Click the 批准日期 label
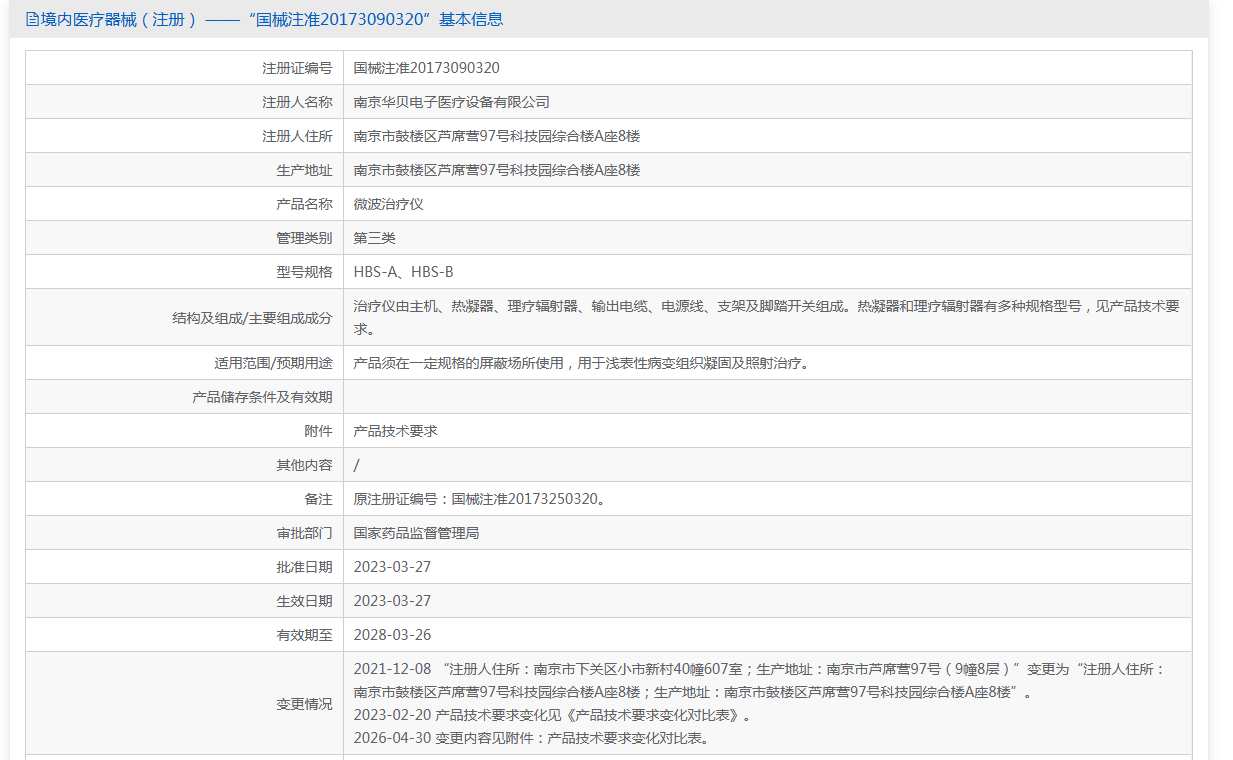 pyautogui.click(x=304, y=567)
